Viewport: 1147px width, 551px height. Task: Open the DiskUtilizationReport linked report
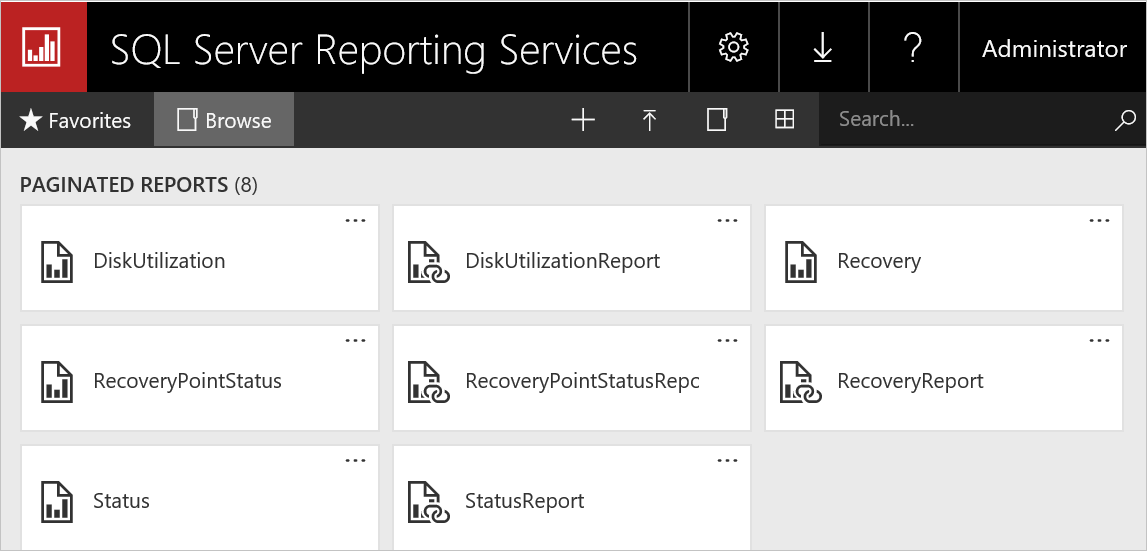click(x=562, y=261)
